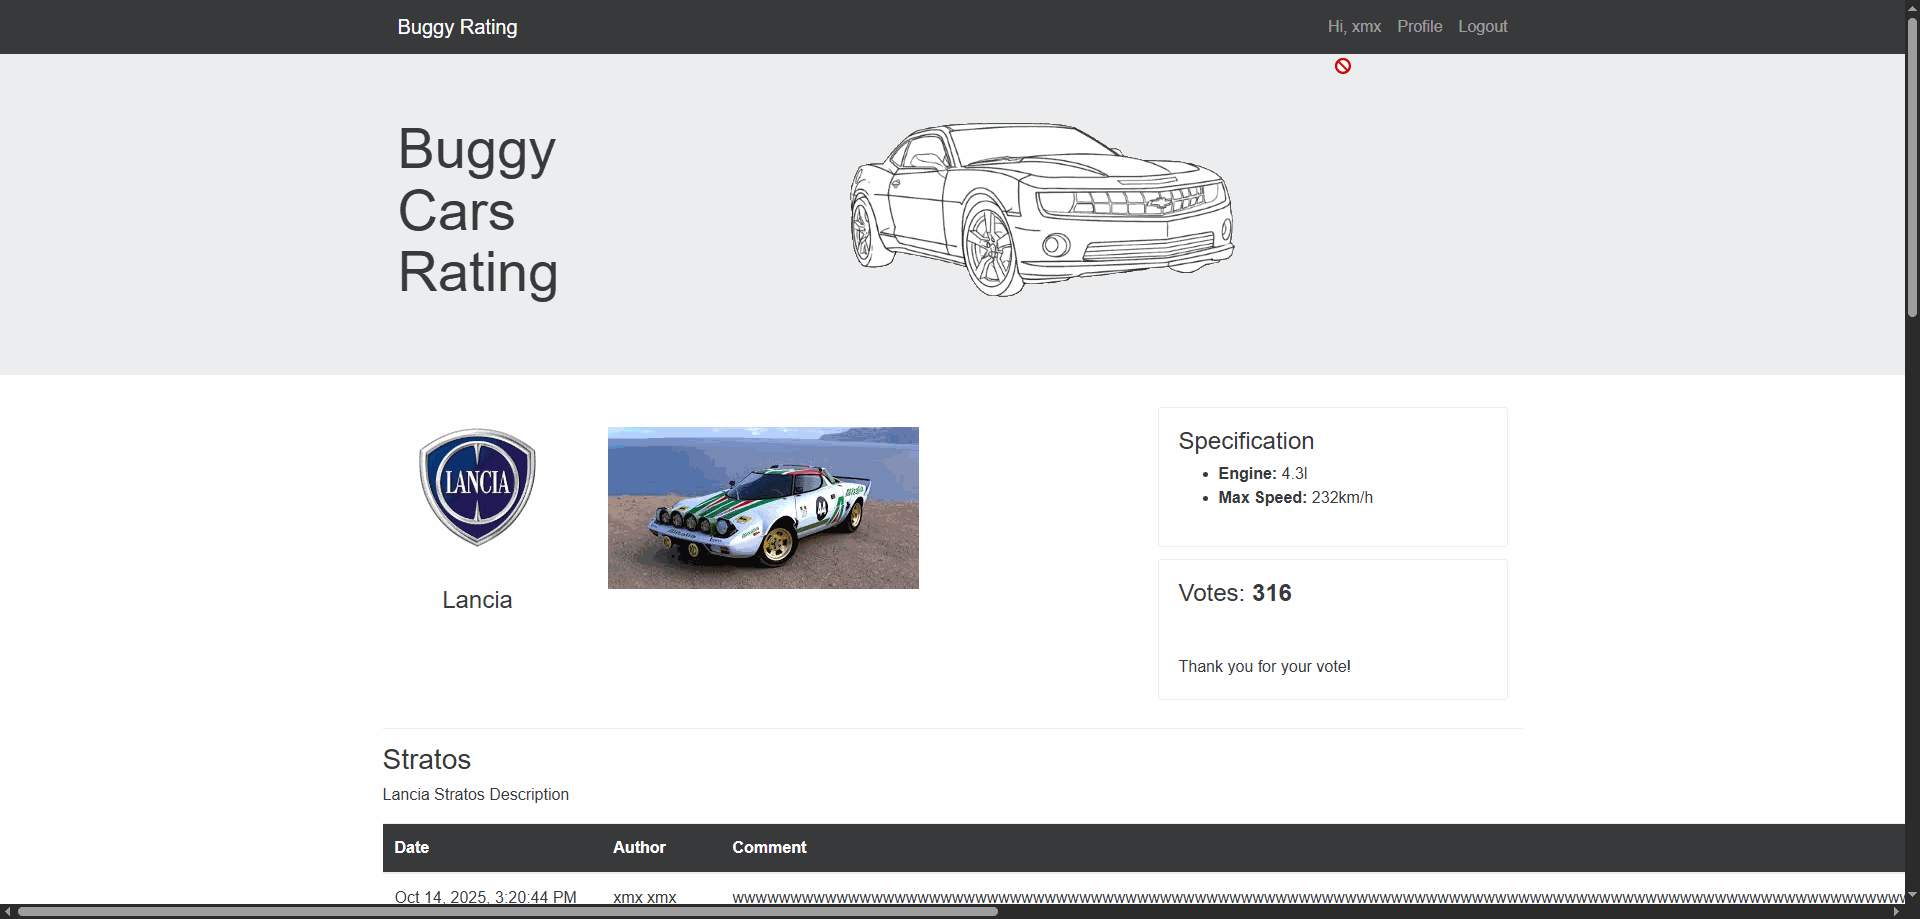This screenshot has height=919, width=1920.
Task: Click the large Buggy Cars Rating title
Action: 477,210
